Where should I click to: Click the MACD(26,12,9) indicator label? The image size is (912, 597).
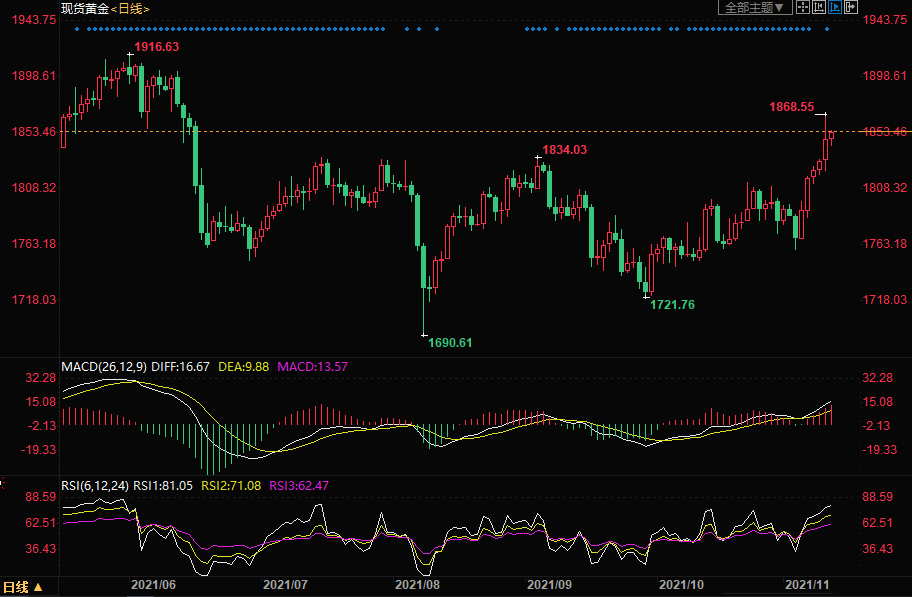point(104,367)
